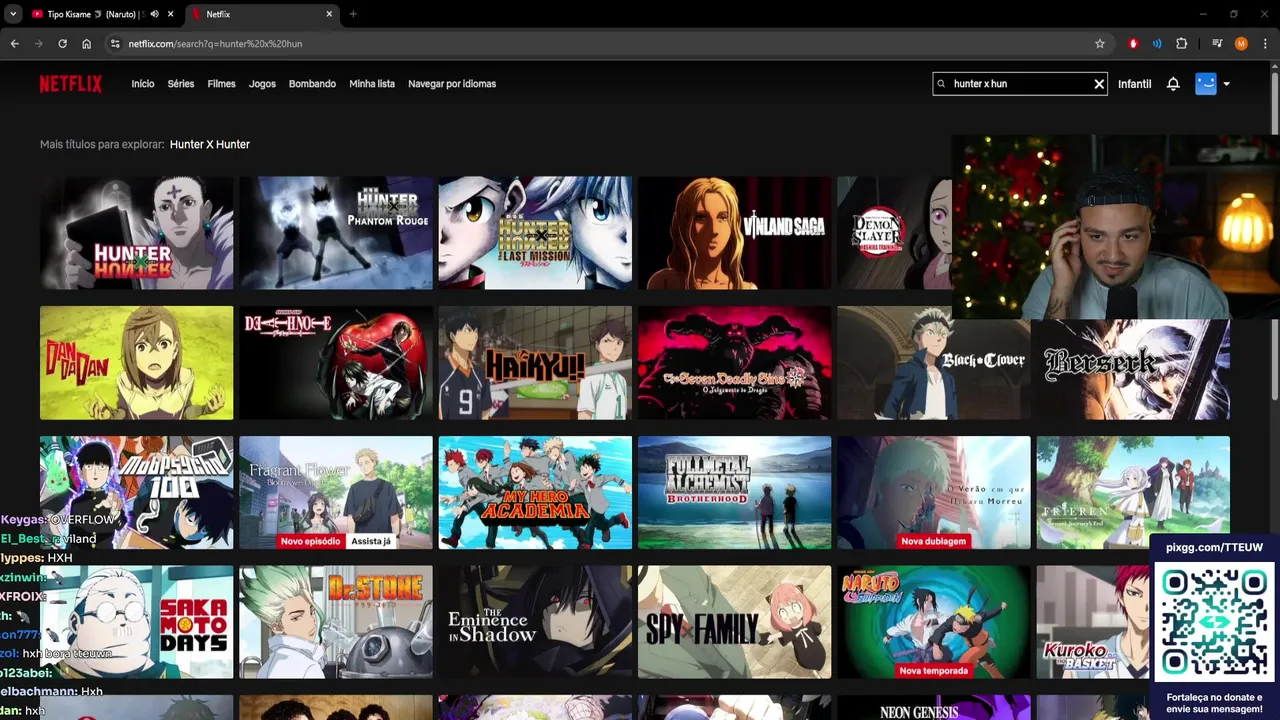
Task: Open the Infantil kids section
Action: [1134, 84]
